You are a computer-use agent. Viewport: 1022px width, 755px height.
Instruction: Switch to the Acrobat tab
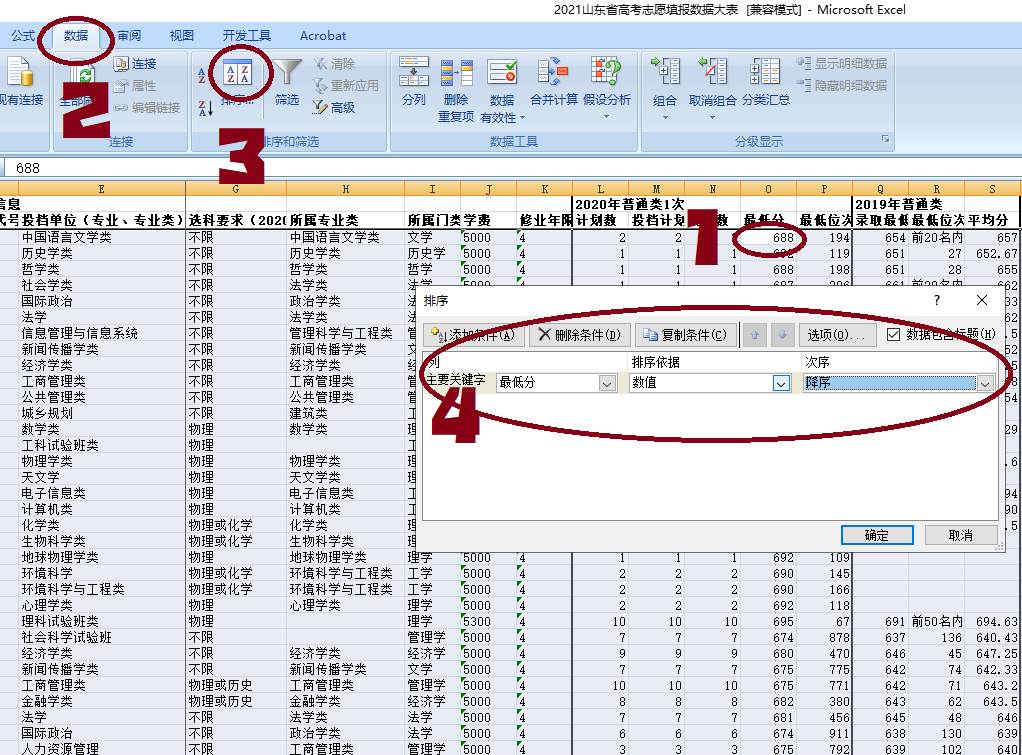pos(323,36)
